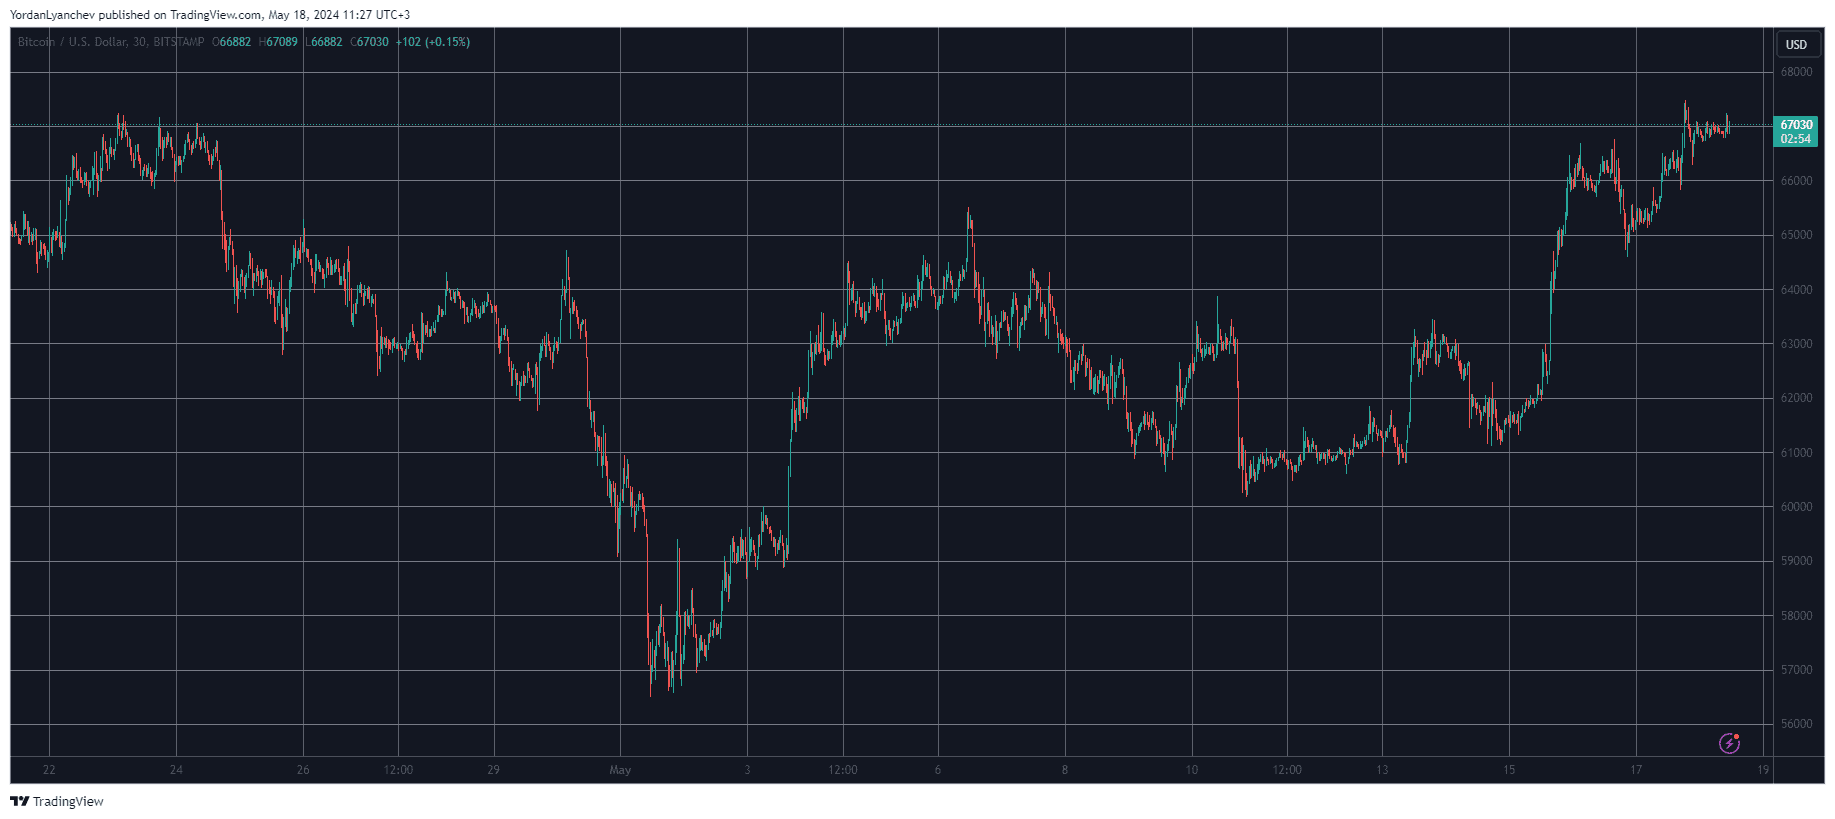Click the date label 10 on time axis
Screen dimensions: 1835x819
point(1192,770)
